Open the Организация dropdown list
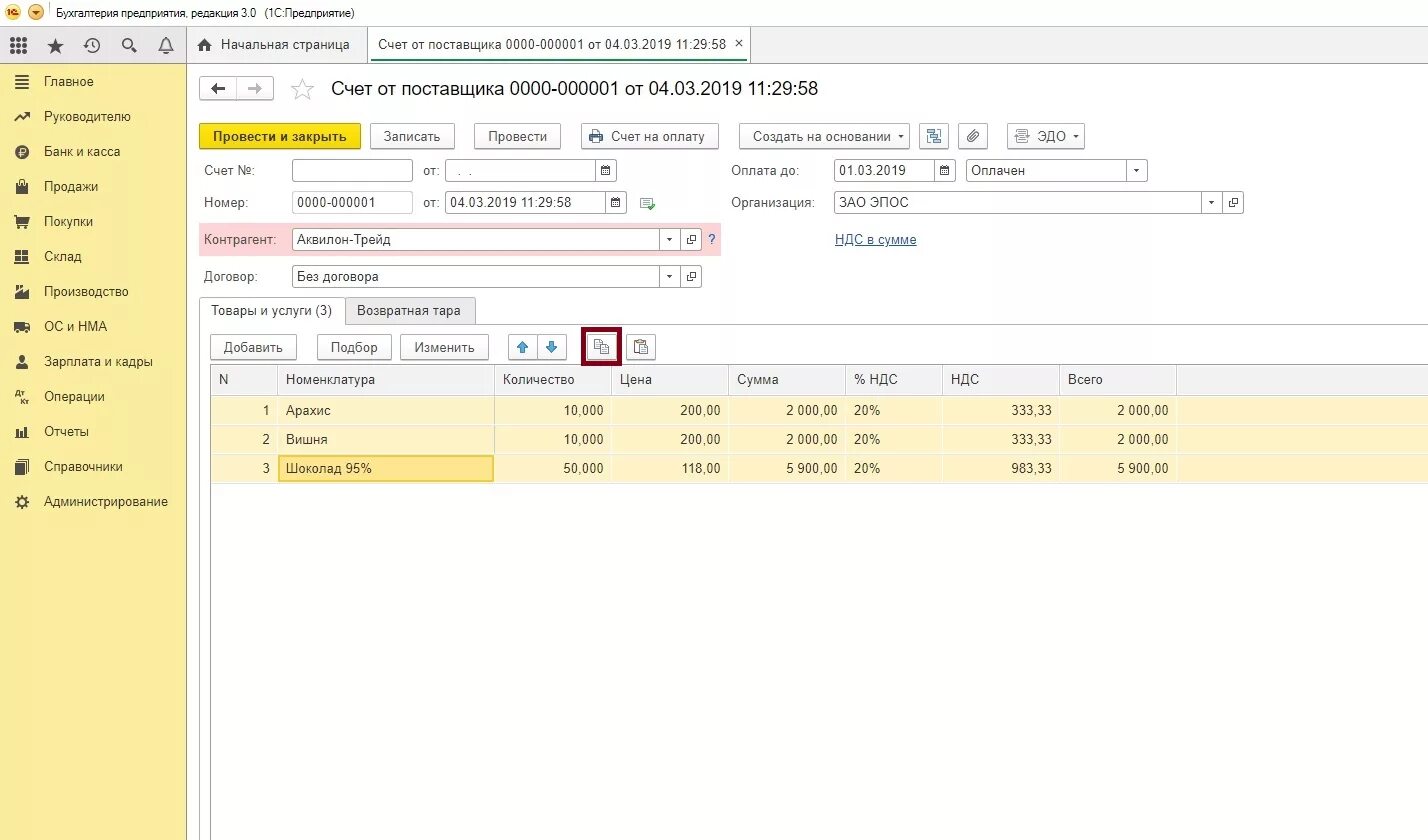The width and height of the screenshot is (1428, 840). coord(1212,202)
